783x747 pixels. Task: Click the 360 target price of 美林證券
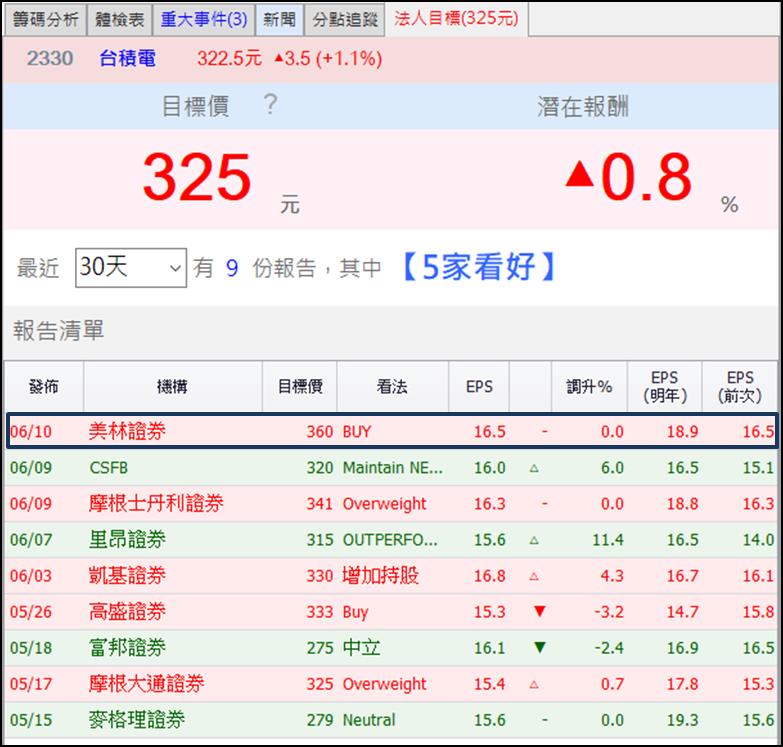click(320, 431)
